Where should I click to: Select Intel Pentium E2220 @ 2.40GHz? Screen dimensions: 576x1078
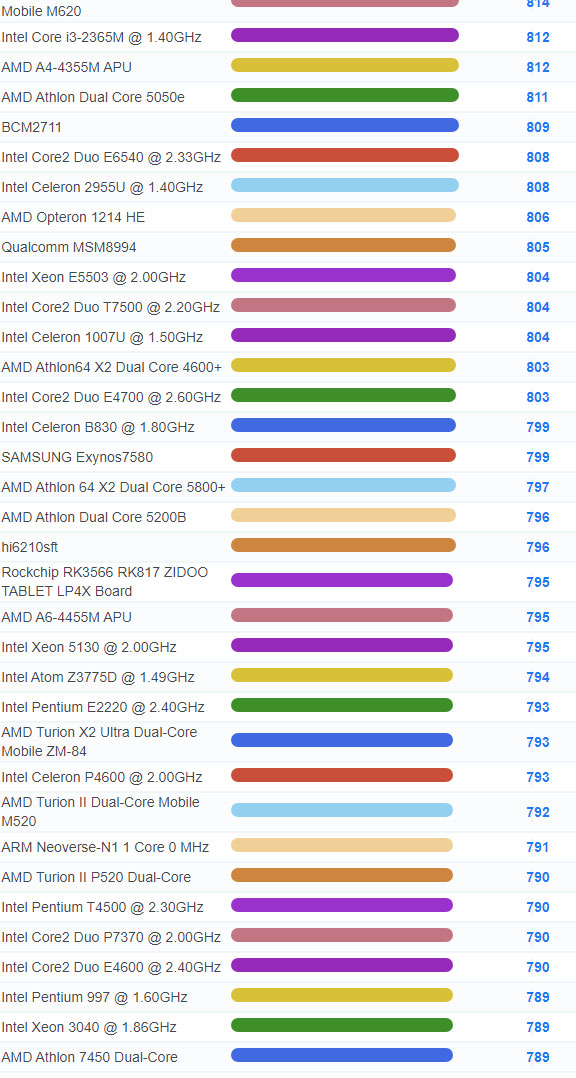click(x=103, y=707)
